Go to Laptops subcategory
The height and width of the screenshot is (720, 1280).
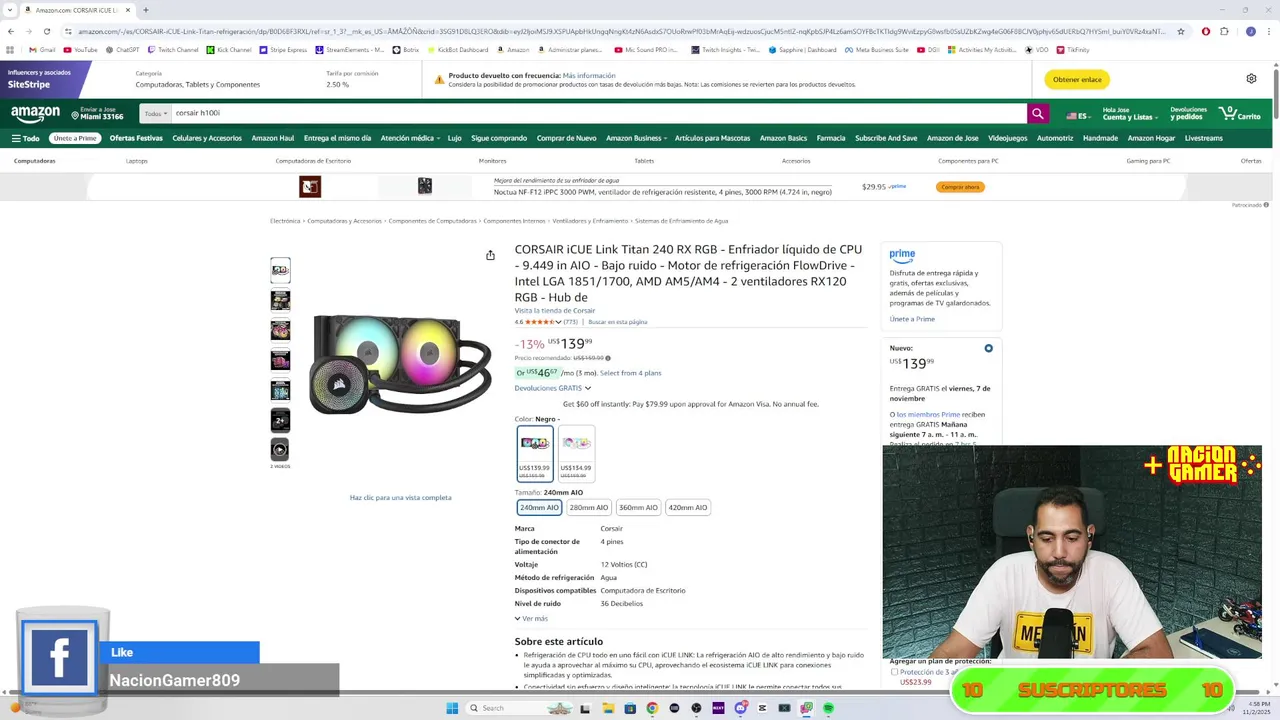[136, 161]
